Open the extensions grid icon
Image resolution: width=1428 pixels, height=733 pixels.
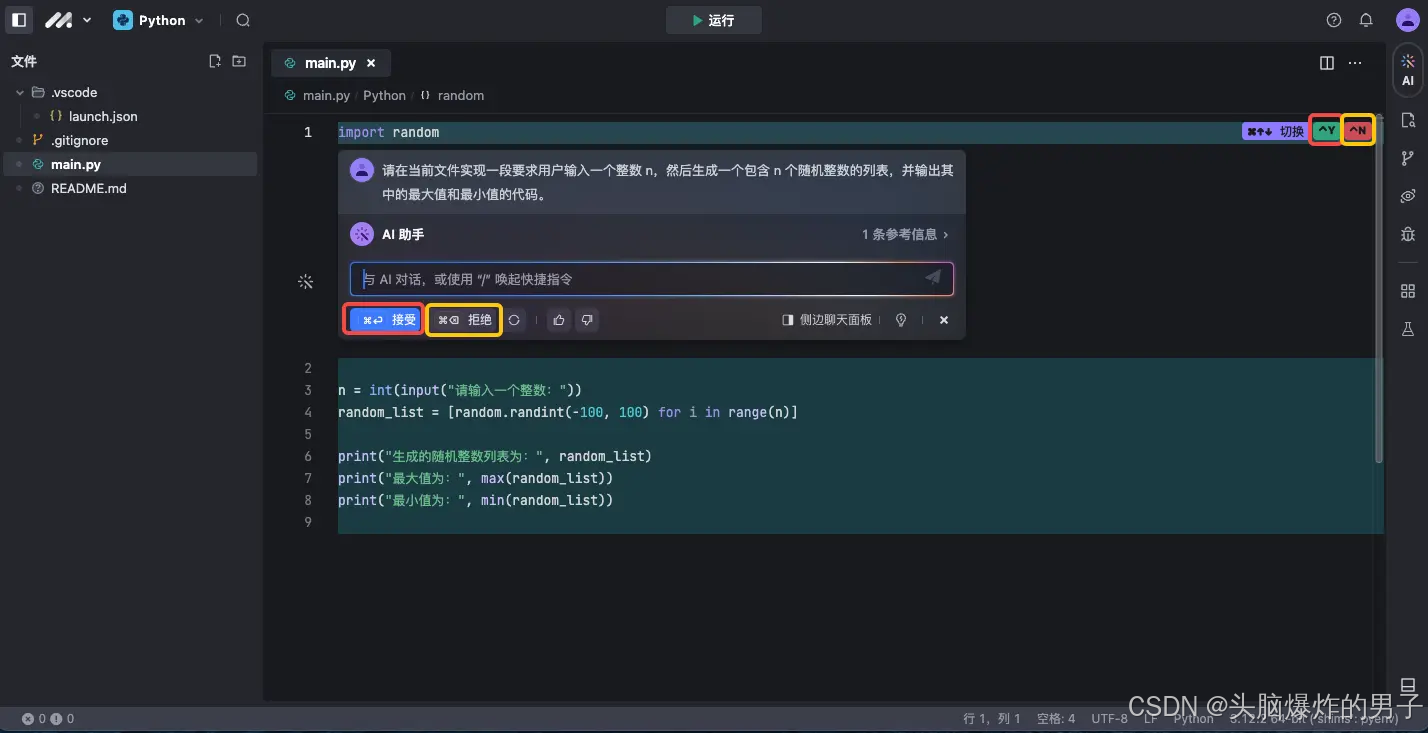(x=1407, y=290)
